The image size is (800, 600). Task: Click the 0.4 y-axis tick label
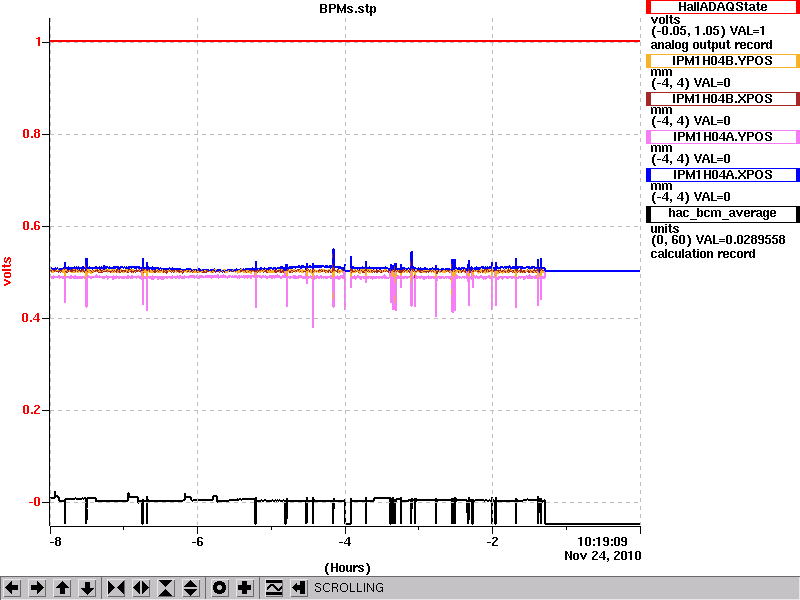[x=32, y=318]
